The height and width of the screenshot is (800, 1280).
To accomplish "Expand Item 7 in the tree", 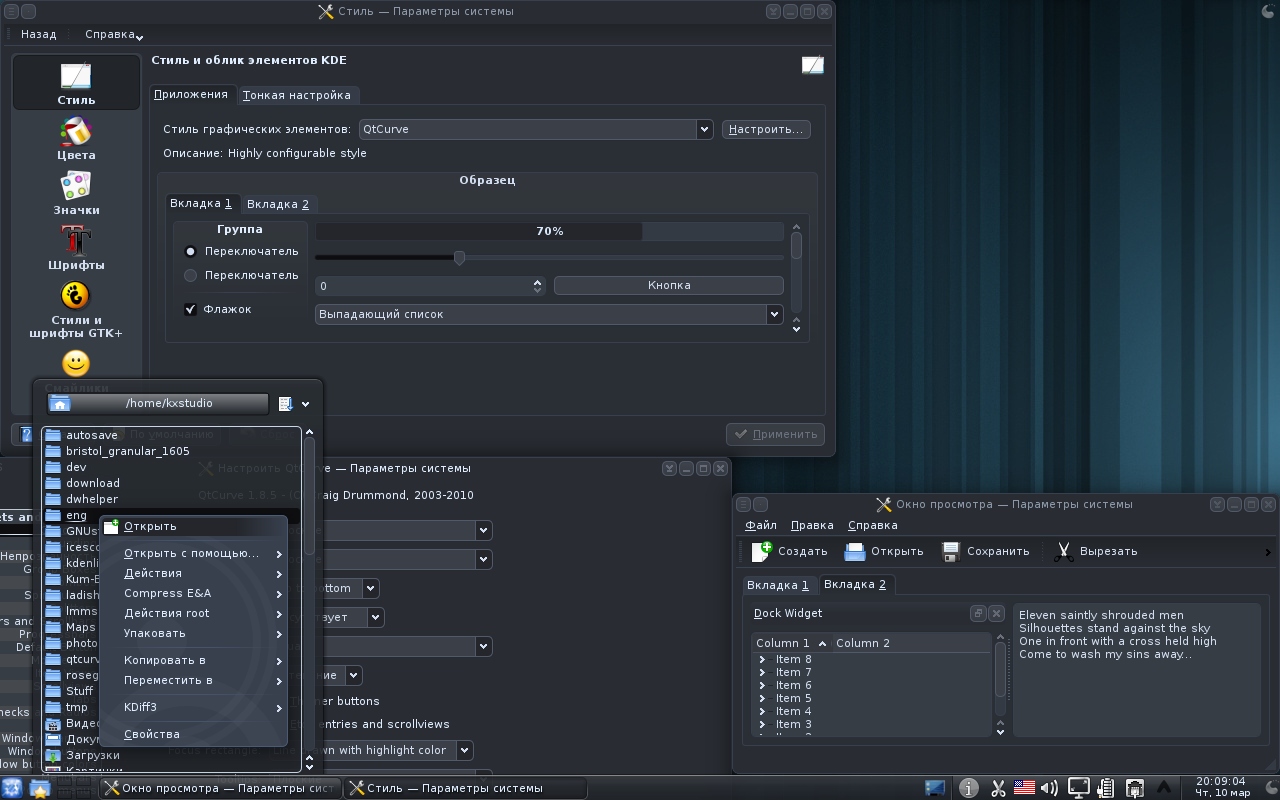I will pos(762,672).
